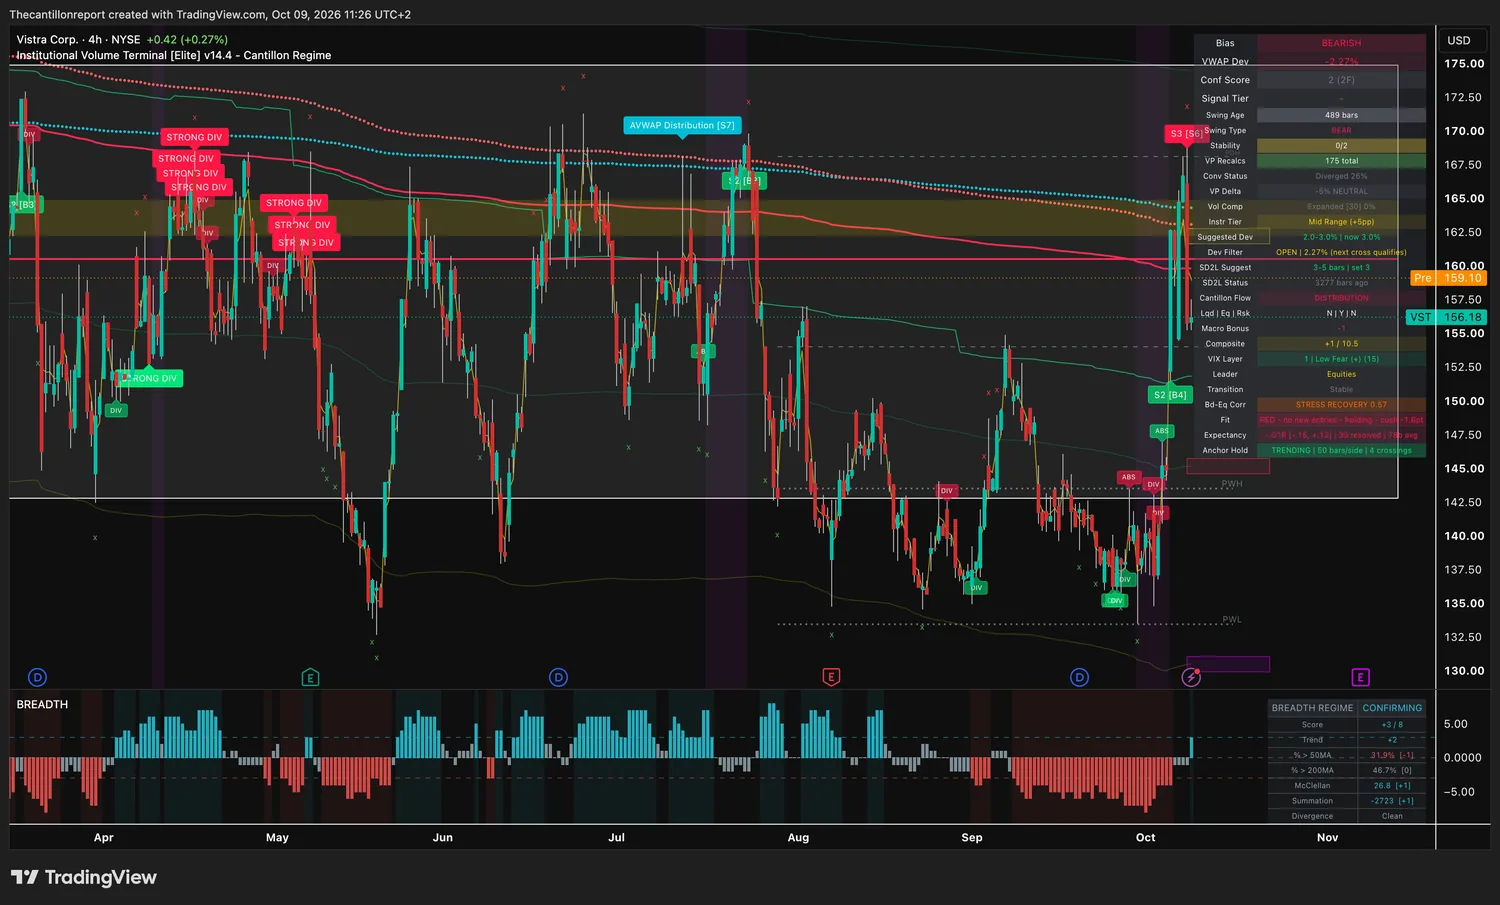Click the green ABS label near October
This screenshot has height=905, width=1500.
point(1161,431)
